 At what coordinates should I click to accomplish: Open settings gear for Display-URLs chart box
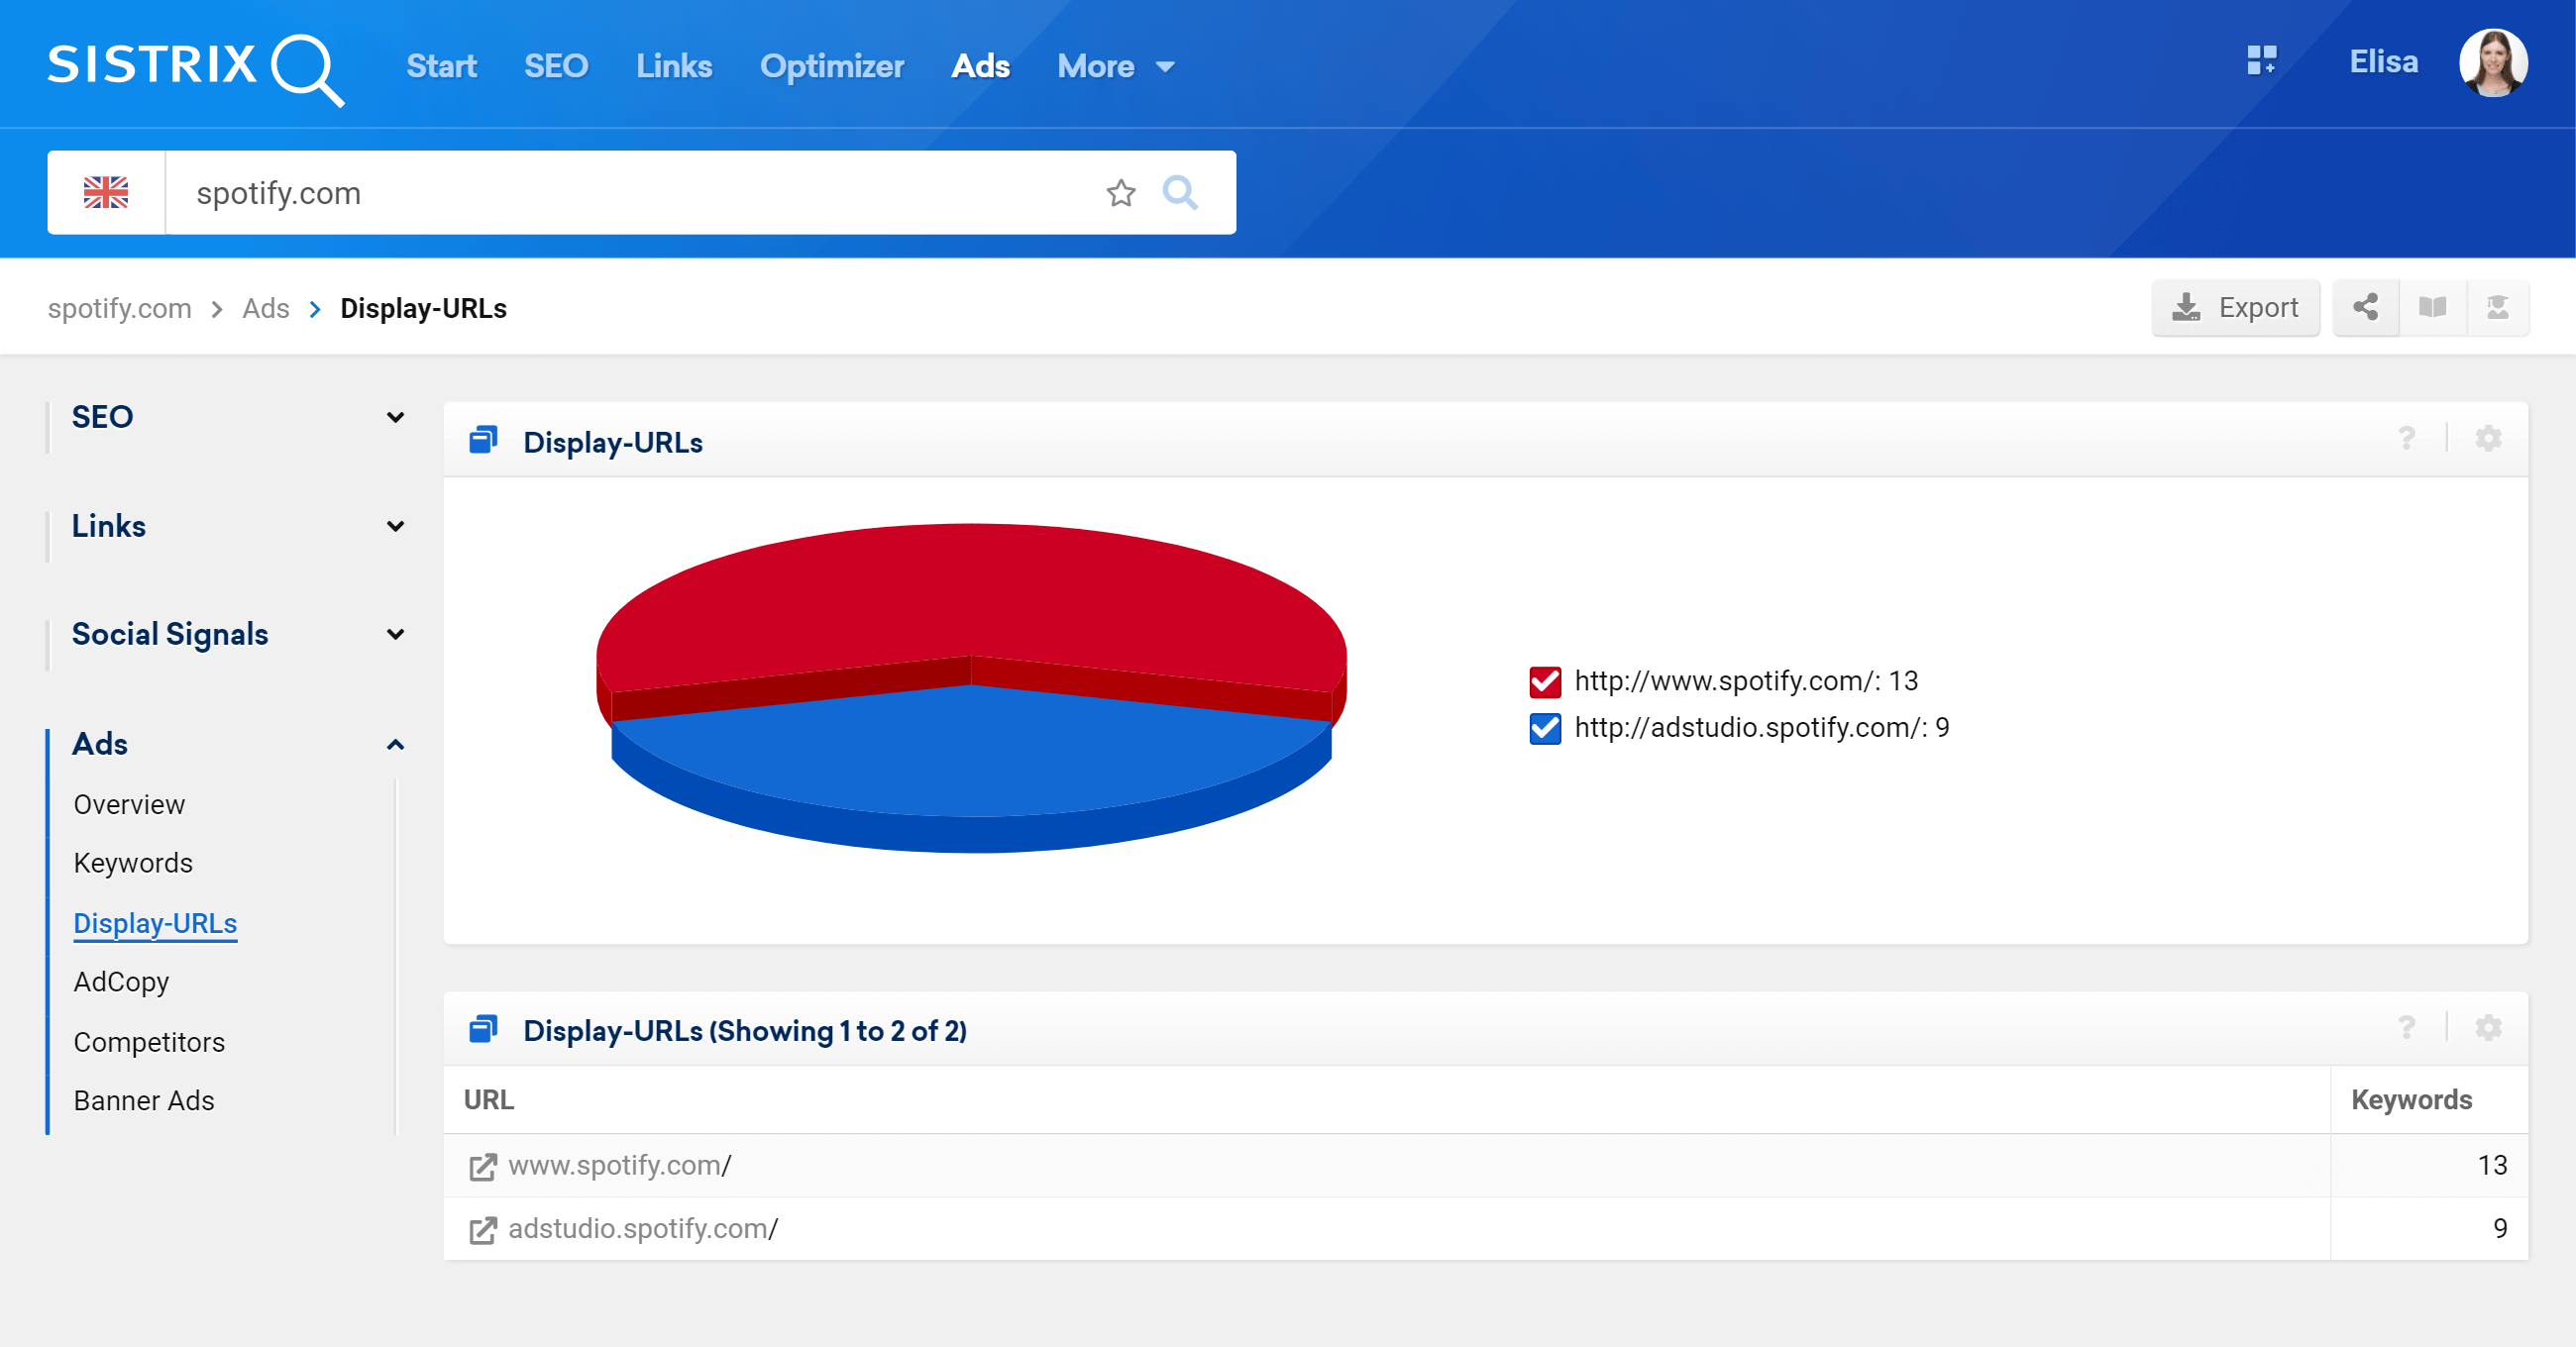click(2488, 439)
